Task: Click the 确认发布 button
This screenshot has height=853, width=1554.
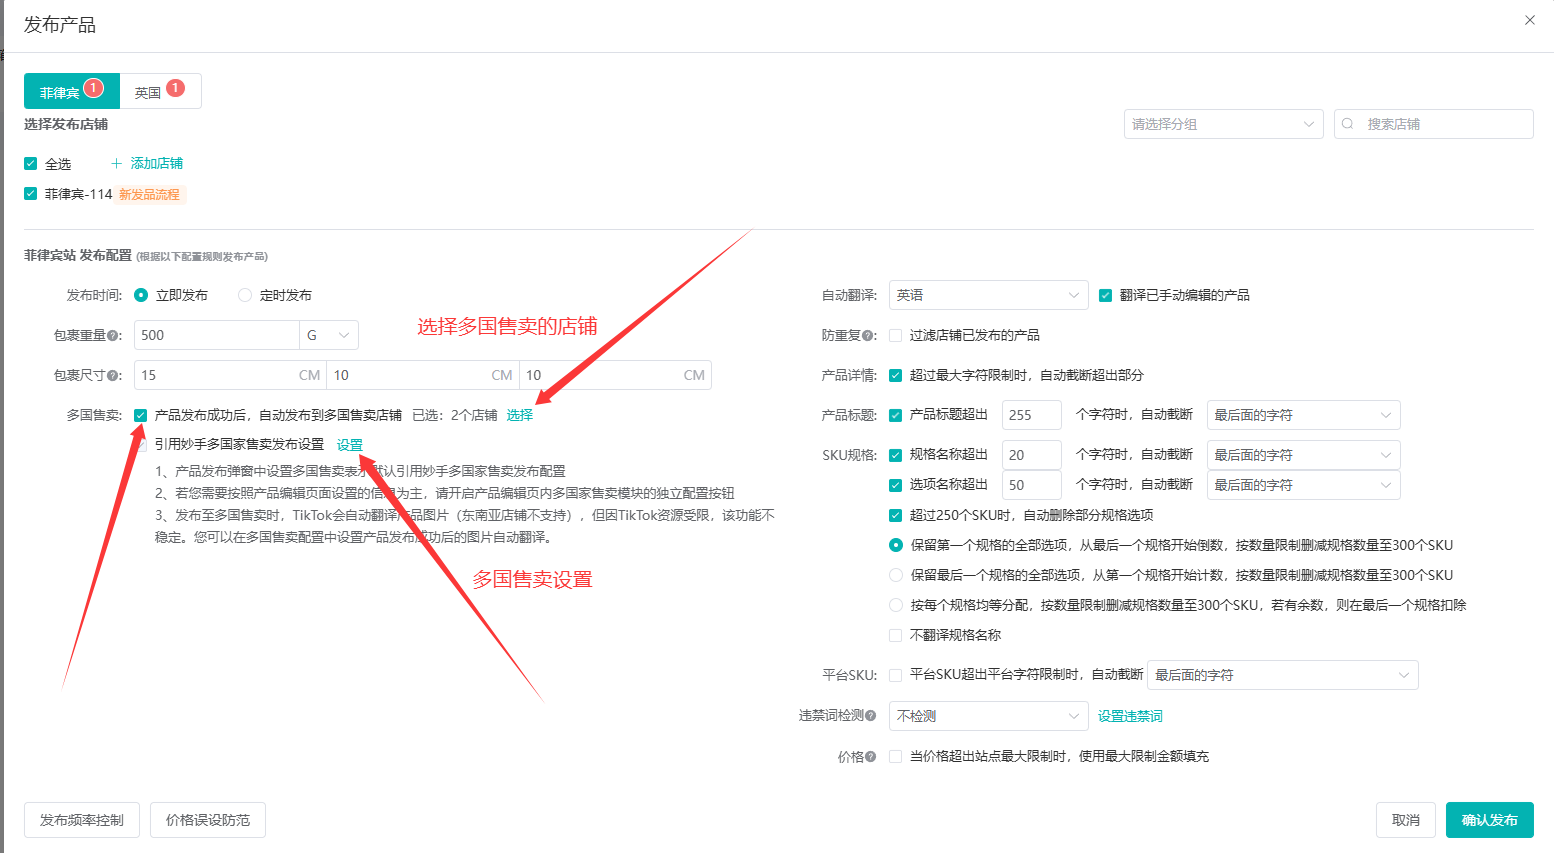Action: [x=1490, y=820]
